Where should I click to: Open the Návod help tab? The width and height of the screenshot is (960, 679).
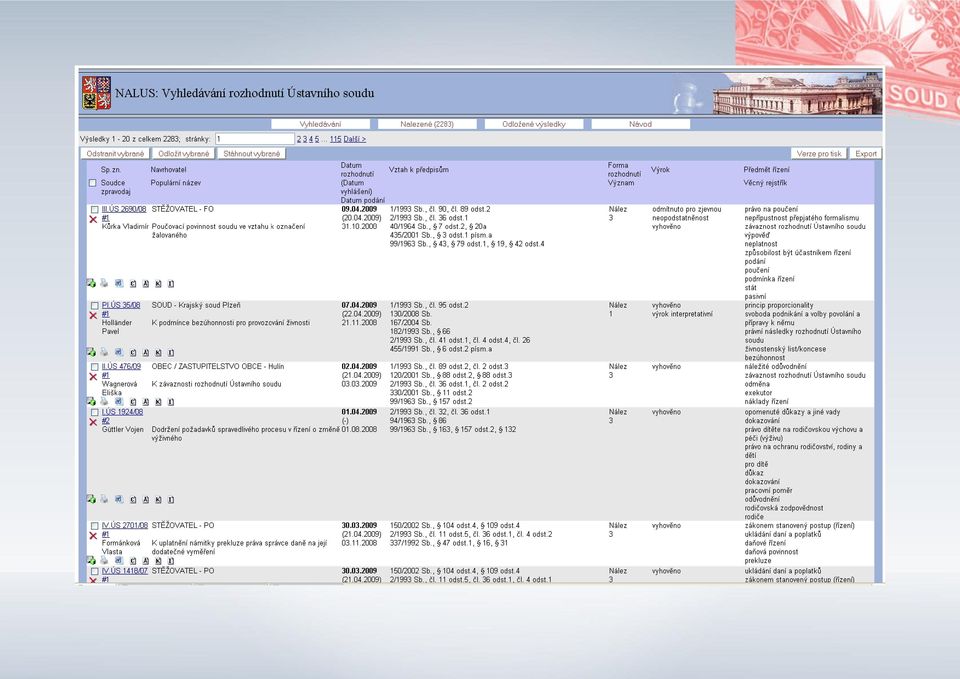[640, 124]
